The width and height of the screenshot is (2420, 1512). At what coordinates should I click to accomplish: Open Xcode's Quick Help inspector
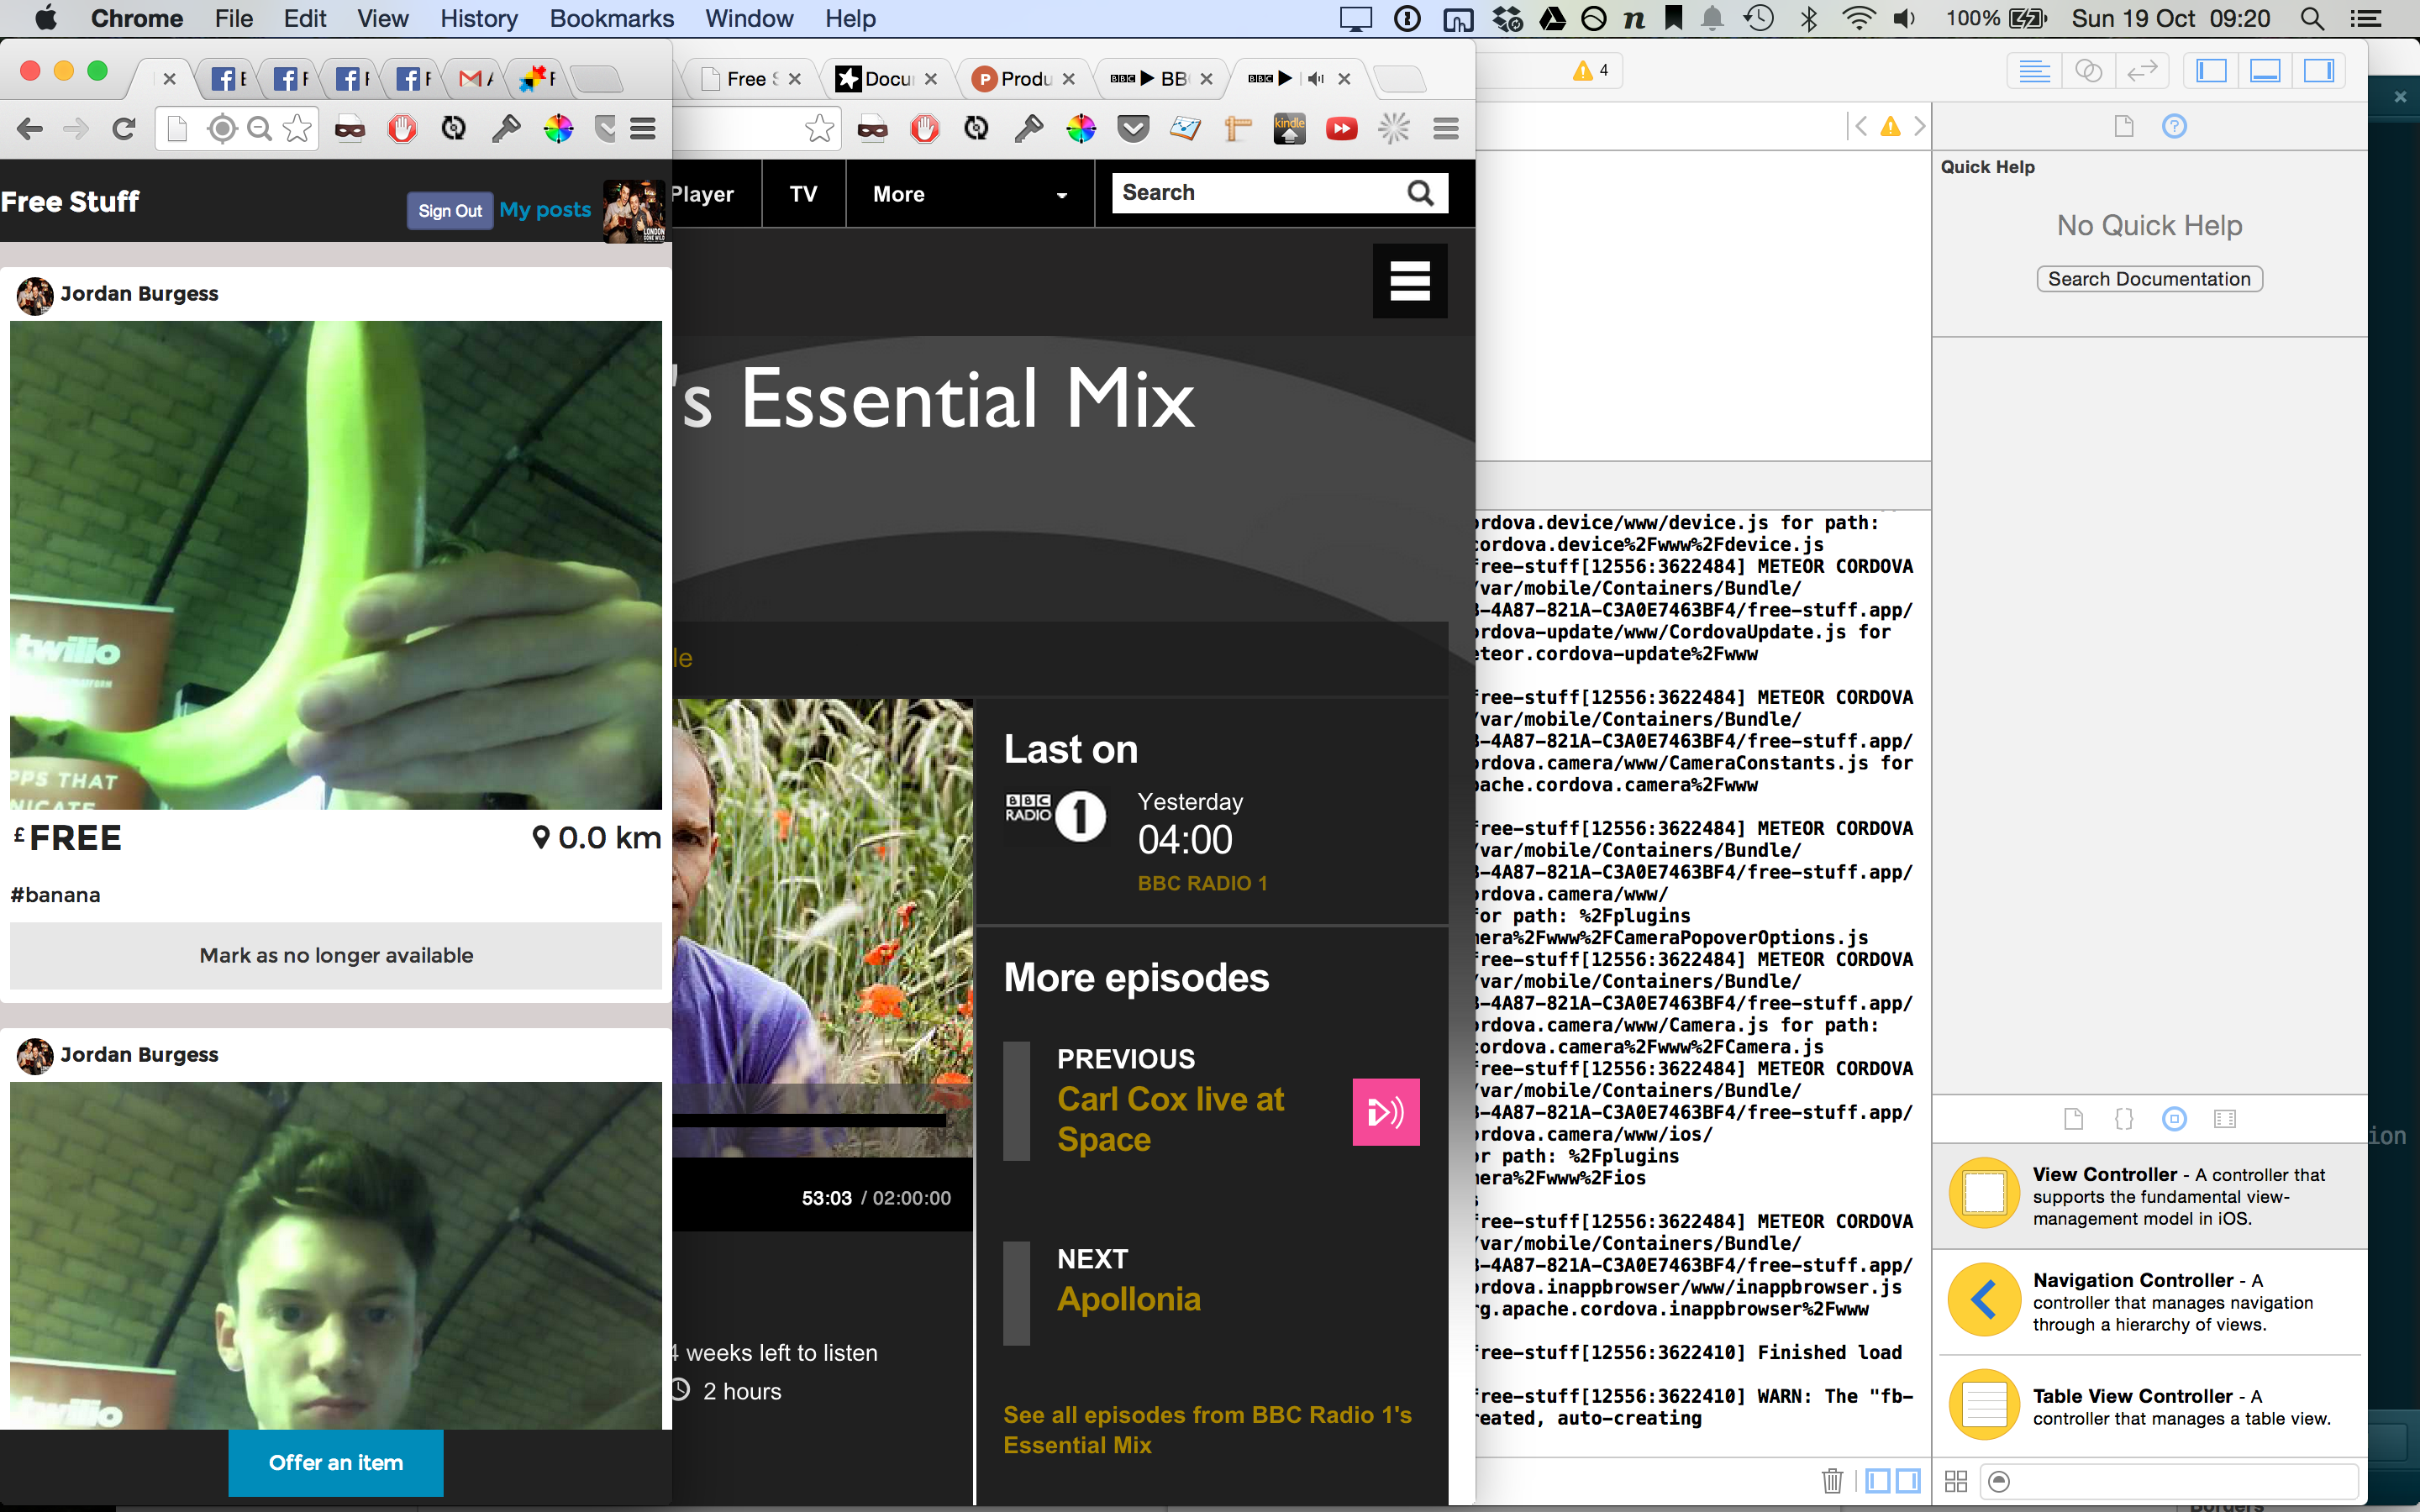click(x=2174, y=126)
